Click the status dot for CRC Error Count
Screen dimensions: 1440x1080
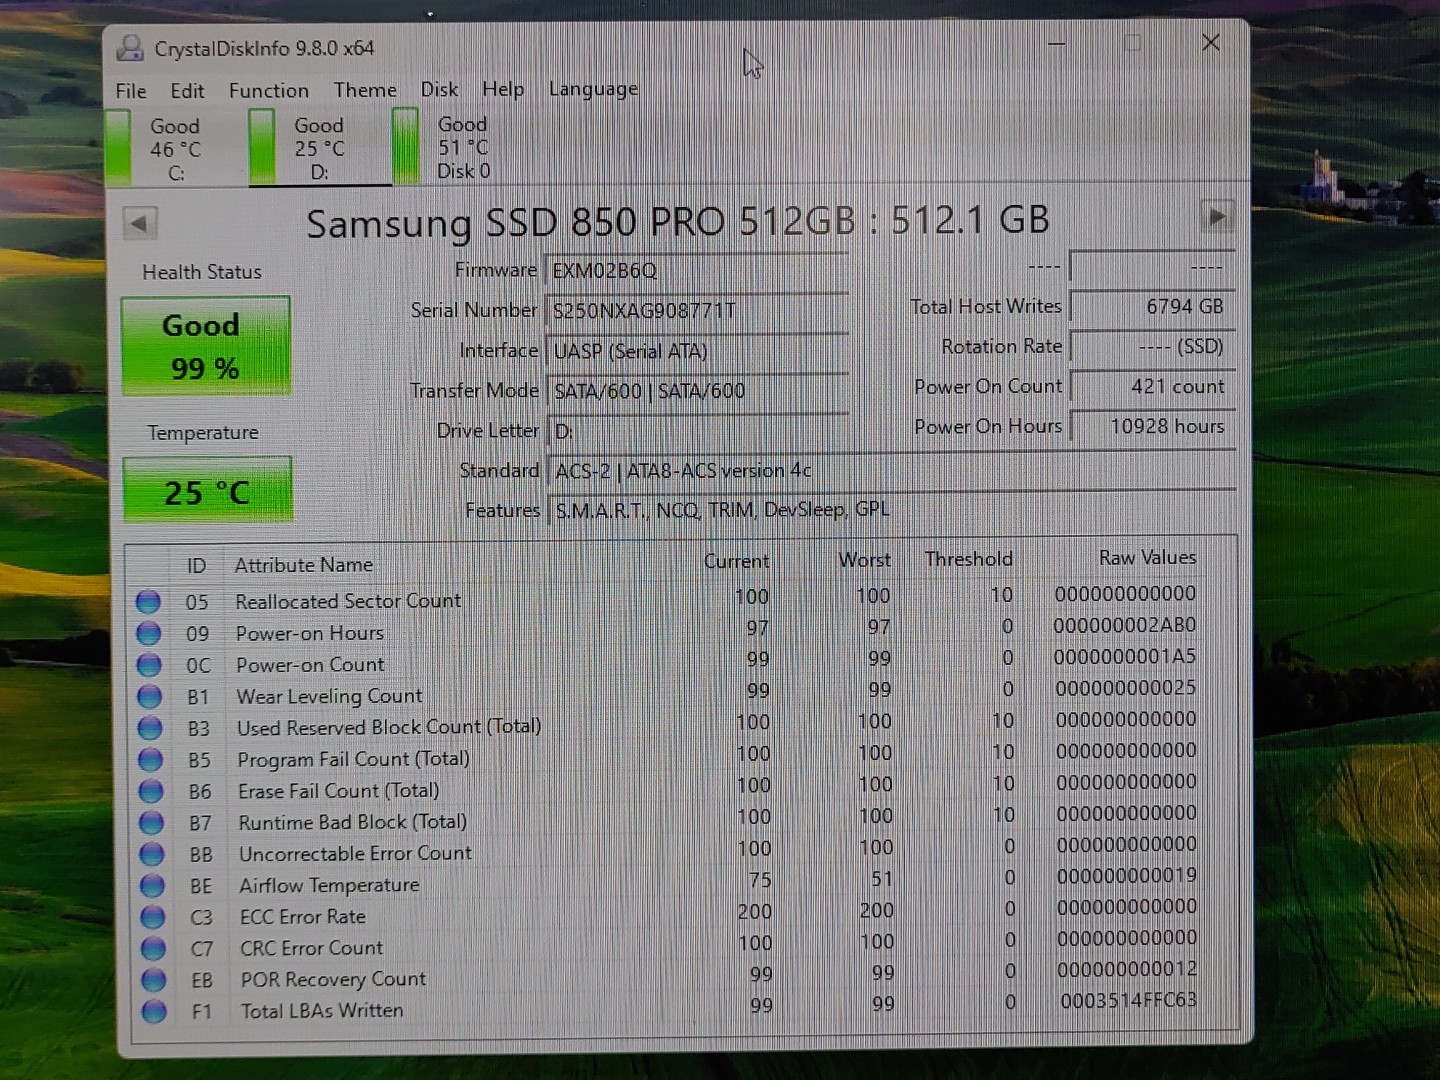[154, 948]
